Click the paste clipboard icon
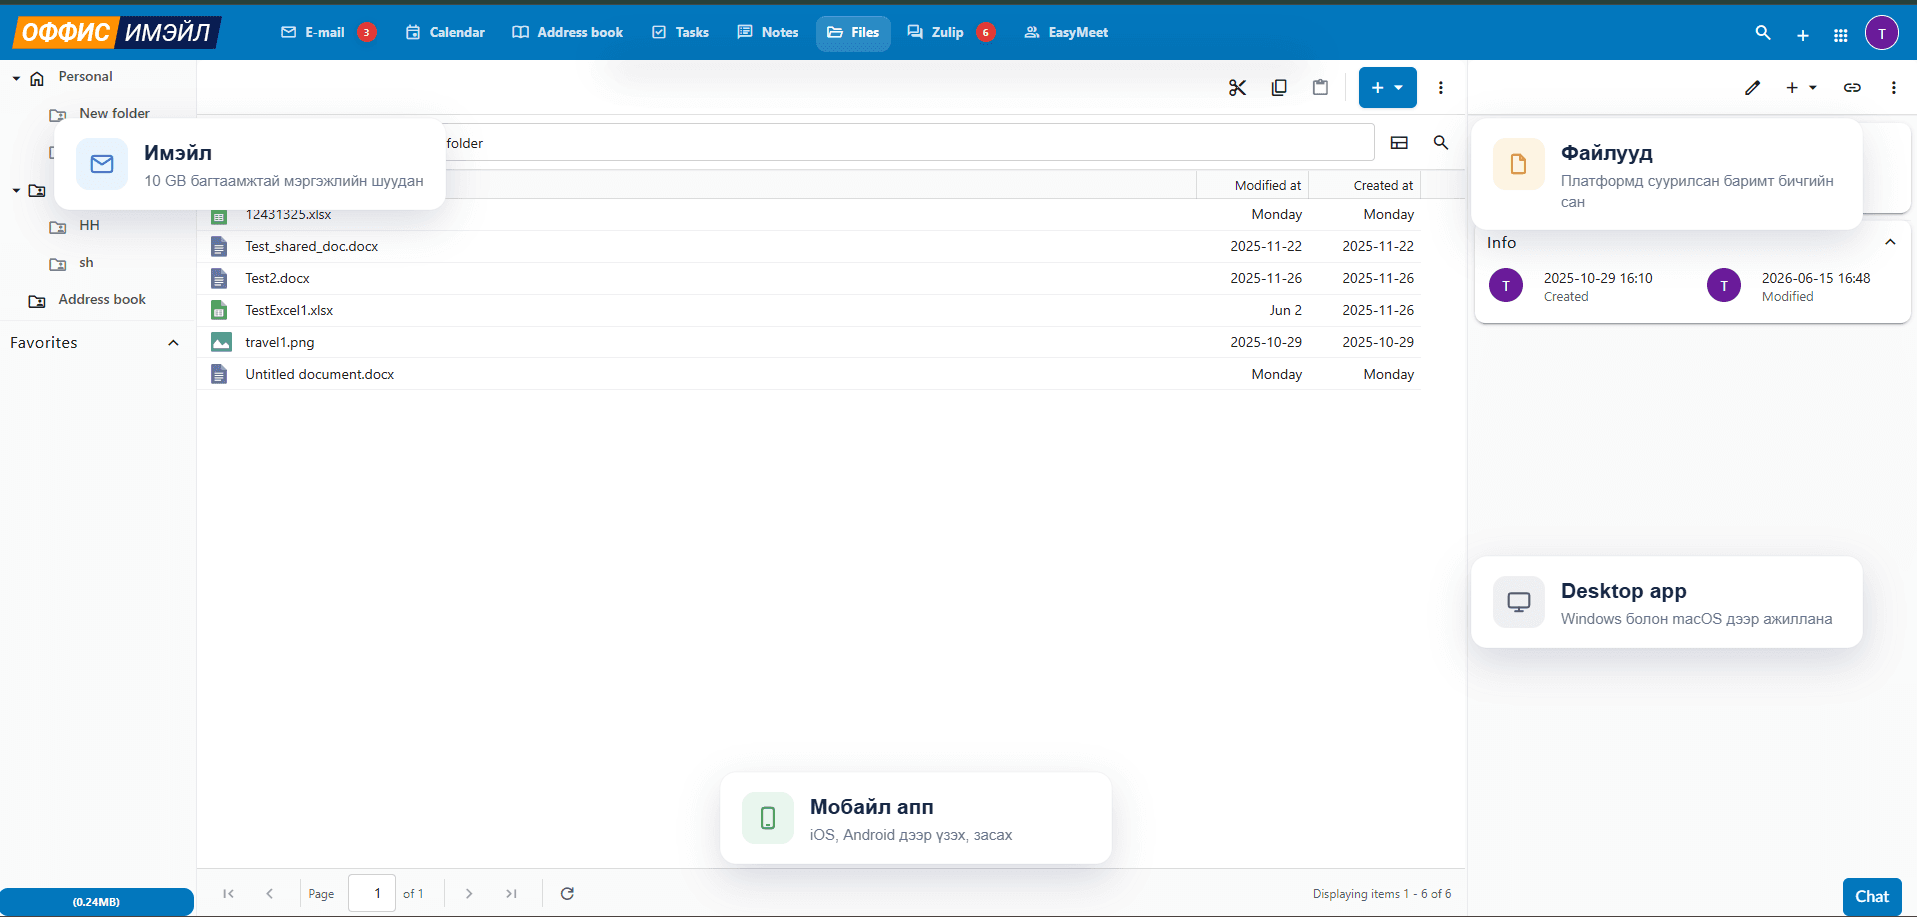1917x917 pixels. 1320,88
